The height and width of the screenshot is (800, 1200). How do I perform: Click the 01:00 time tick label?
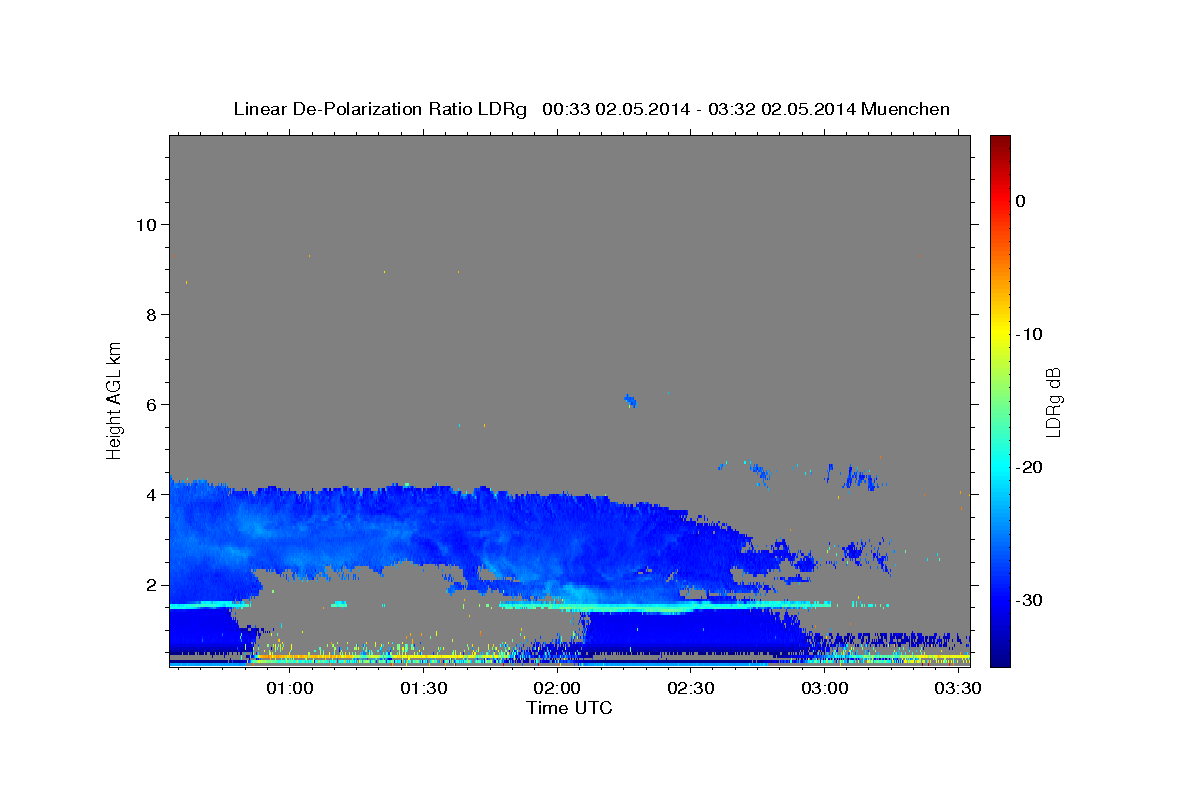point(290,689)
